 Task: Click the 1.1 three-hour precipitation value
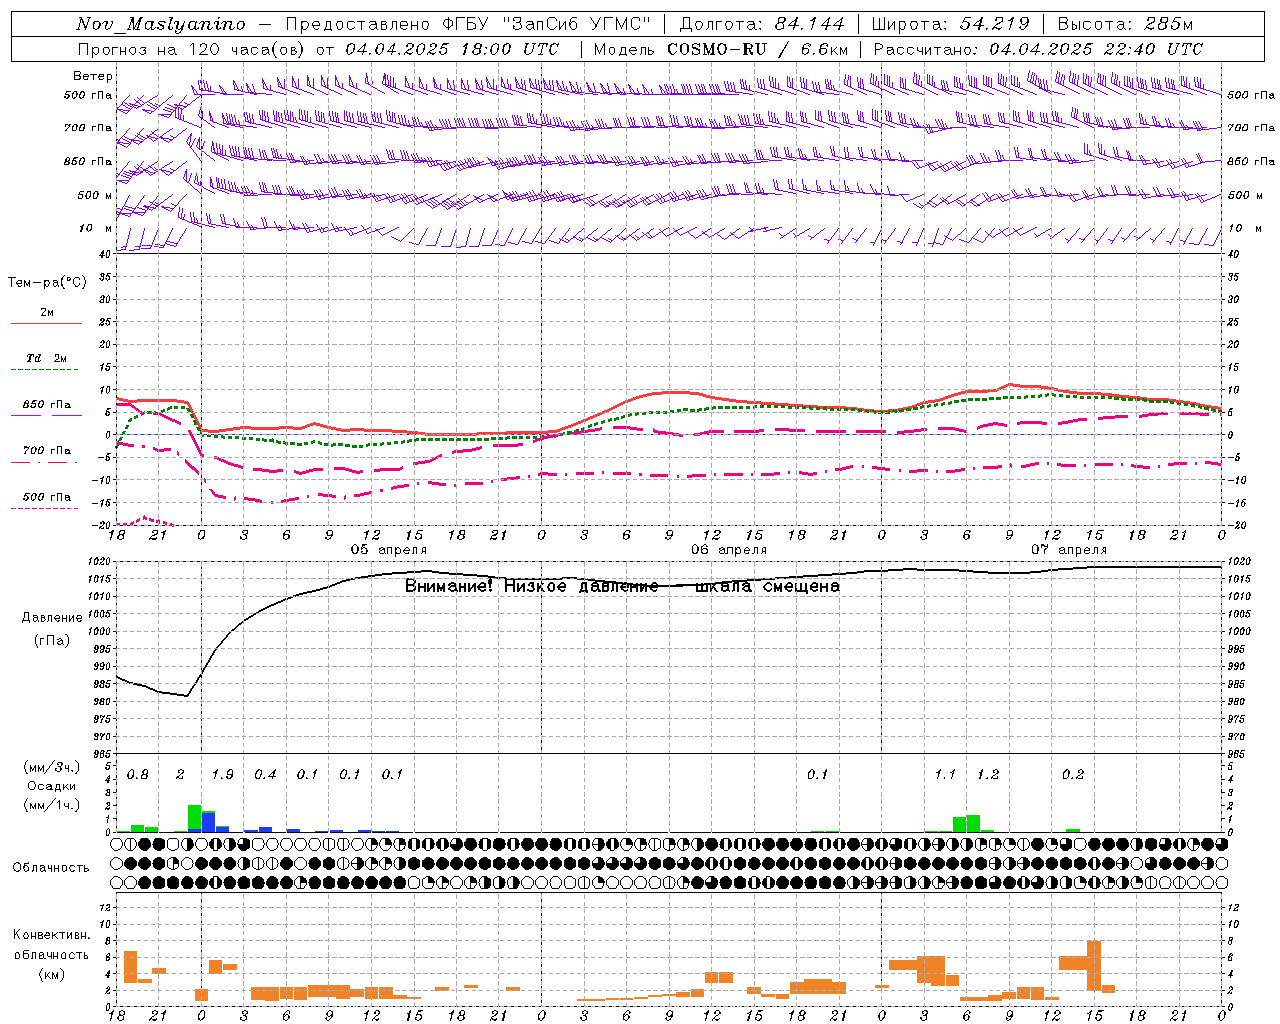[x=945, y=775]
